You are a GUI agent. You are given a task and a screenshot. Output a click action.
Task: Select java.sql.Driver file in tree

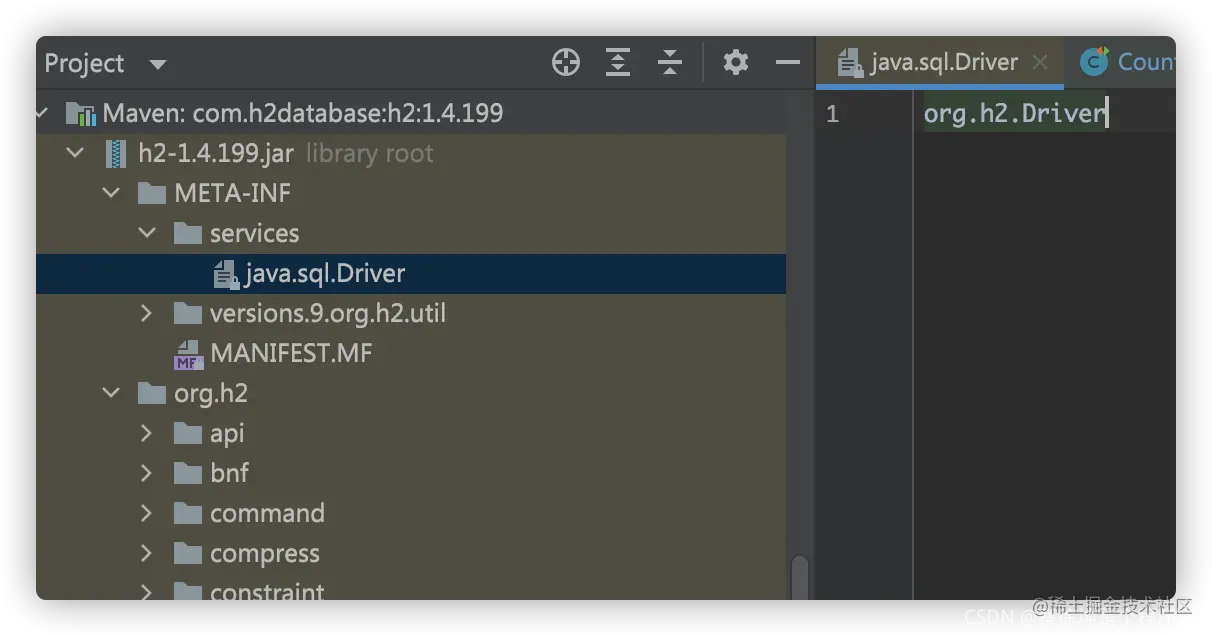coord(325,274)
